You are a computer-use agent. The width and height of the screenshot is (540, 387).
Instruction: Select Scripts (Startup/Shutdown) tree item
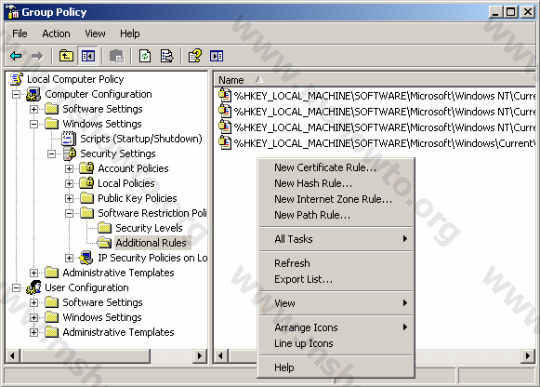click(141, 139)
